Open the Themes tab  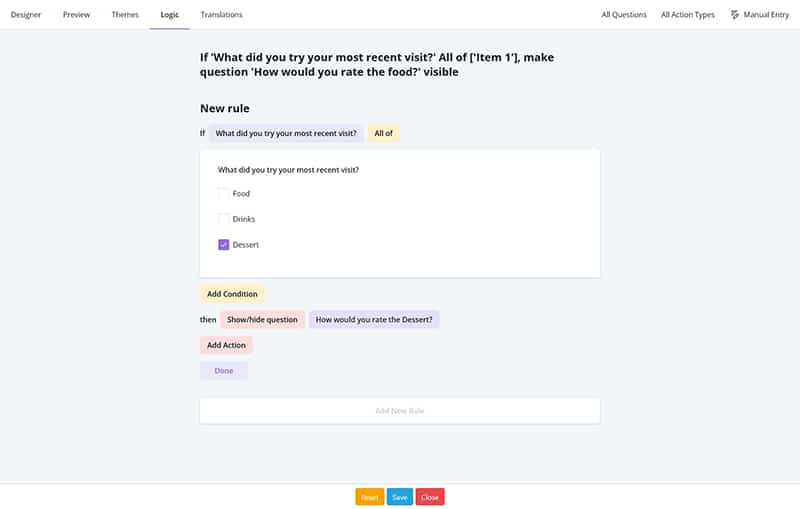[x=125, y=15]
